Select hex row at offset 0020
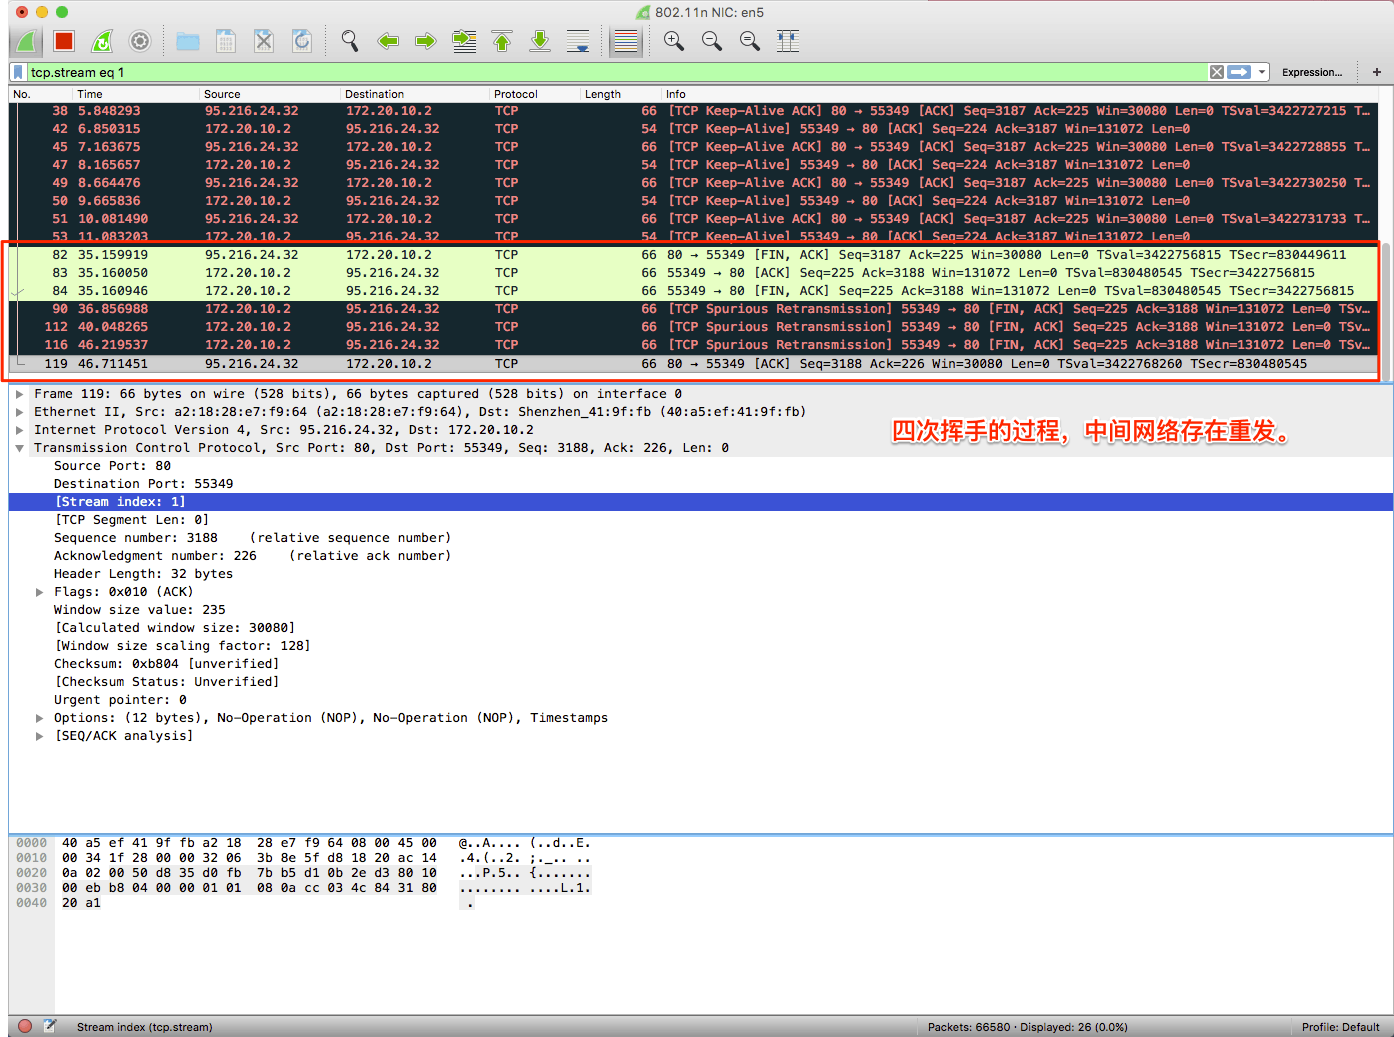Screen dimensions: 1394x1037 305,873
